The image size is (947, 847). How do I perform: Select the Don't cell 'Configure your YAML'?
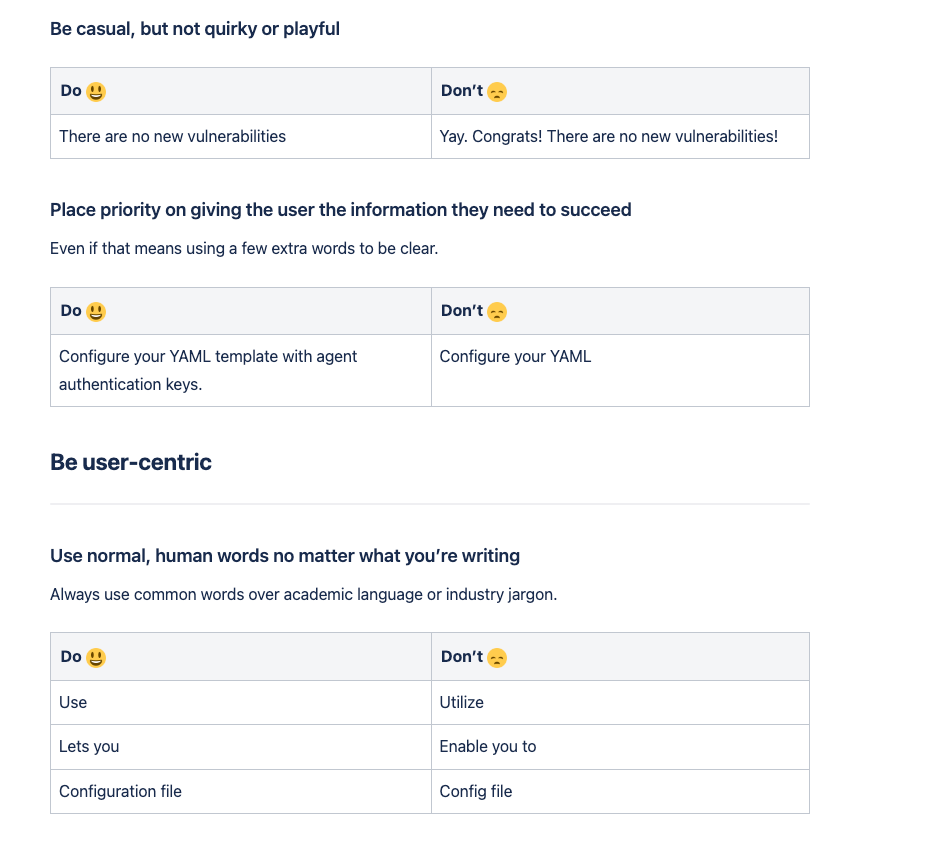pos(620,370)
